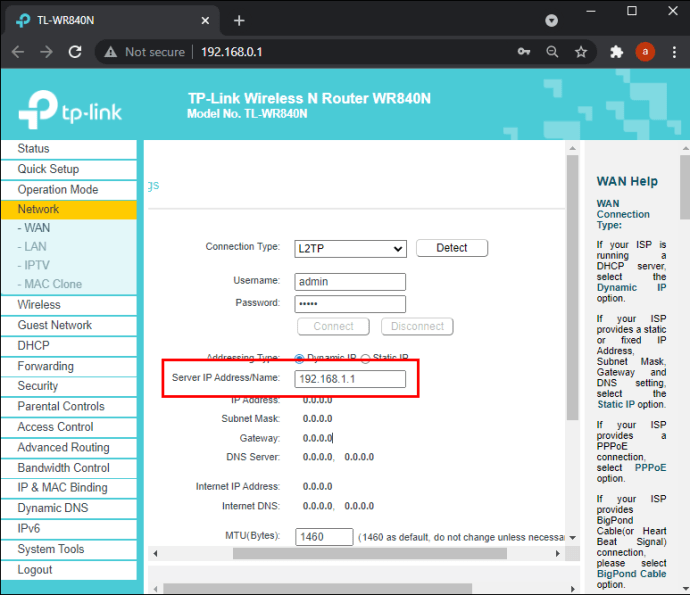Click the browser back arrow
The image size is (690, 595).
click(x=18, y=52)
